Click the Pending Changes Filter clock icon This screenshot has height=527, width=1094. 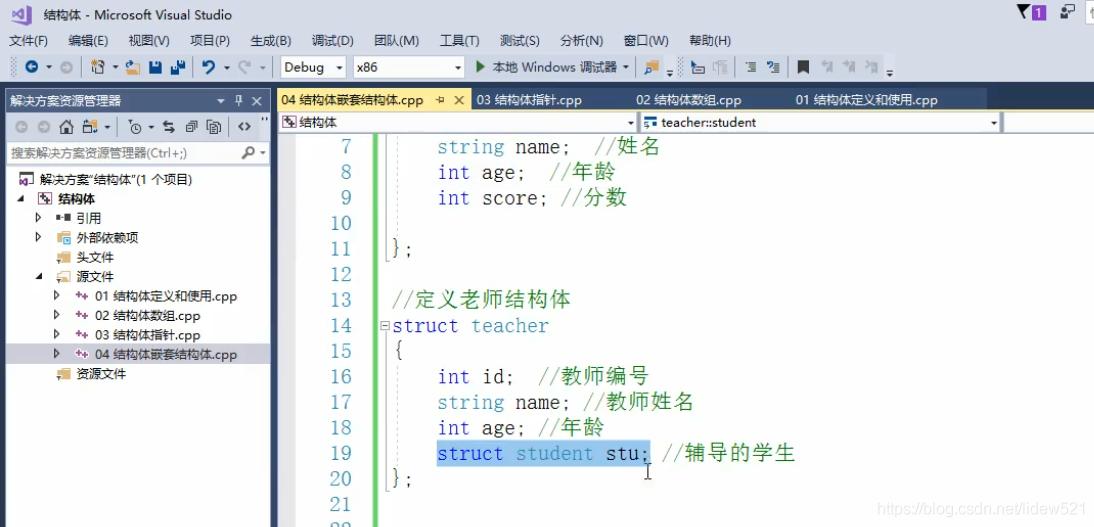135,127
